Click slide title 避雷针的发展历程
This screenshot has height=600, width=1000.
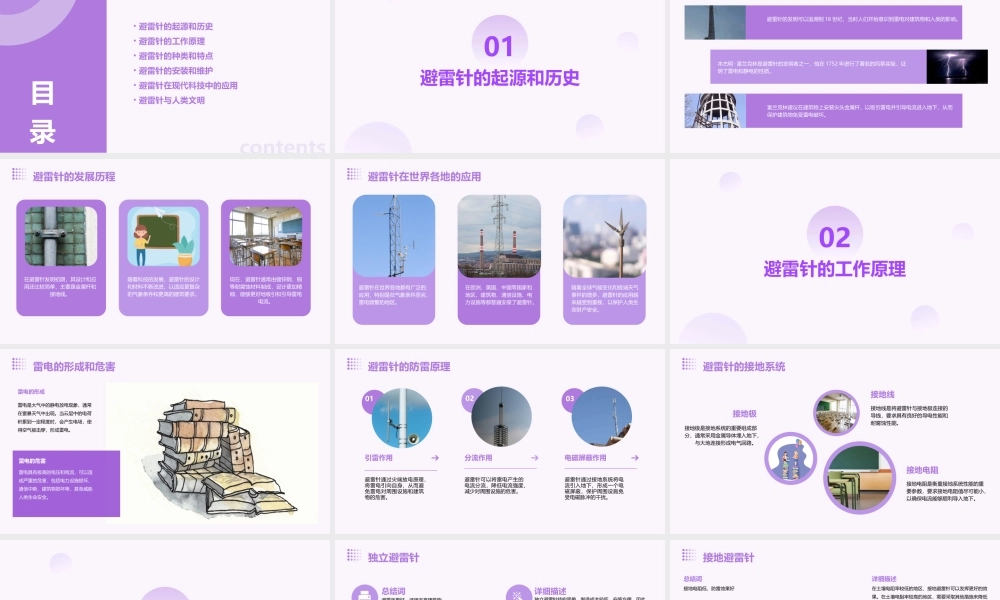[x=74, y=177]
